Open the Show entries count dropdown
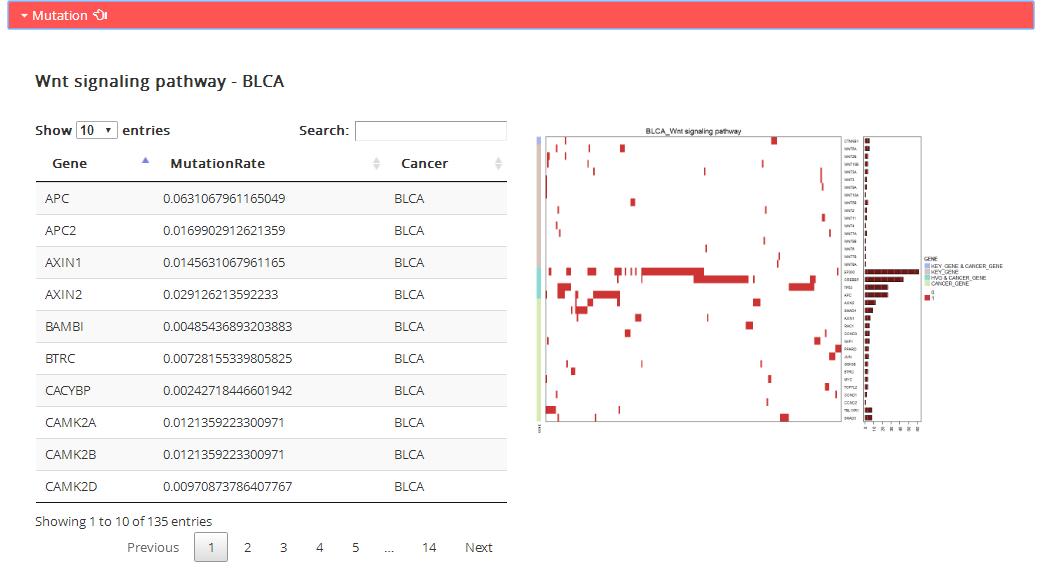Image resolution: width=1049 pixels, height=576 pixels. 97,130
